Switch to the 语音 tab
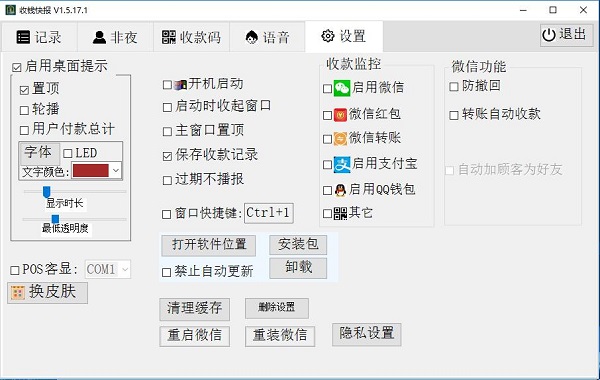600x380 pixels. pyautogui.click(x=267, y=37)
